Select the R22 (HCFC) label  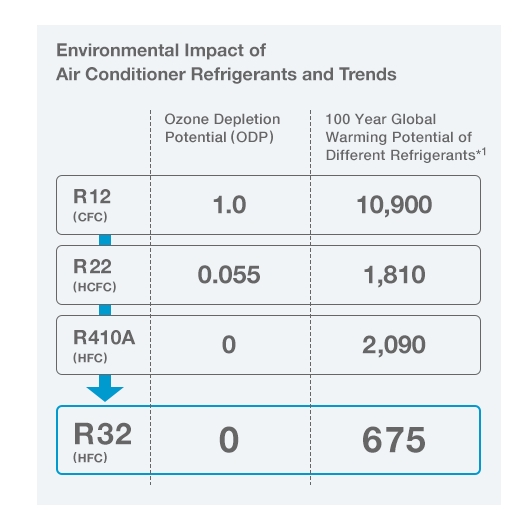(x=95, y=275)
